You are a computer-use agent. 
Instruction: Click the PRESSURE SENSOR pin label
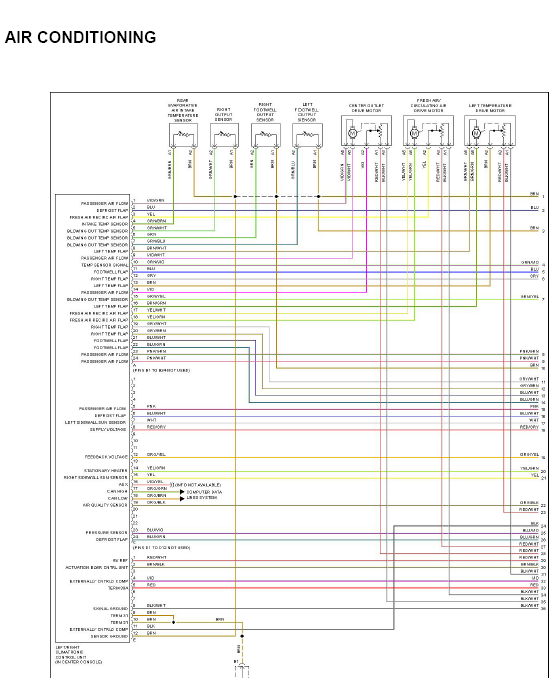pyautogui.click(x=106, y=533)
